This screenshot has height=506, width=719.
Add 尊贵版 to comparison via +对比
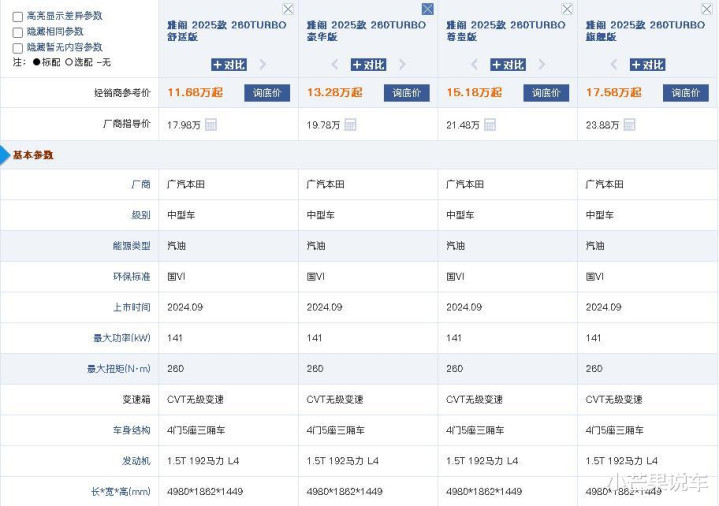tap(508, 65)
